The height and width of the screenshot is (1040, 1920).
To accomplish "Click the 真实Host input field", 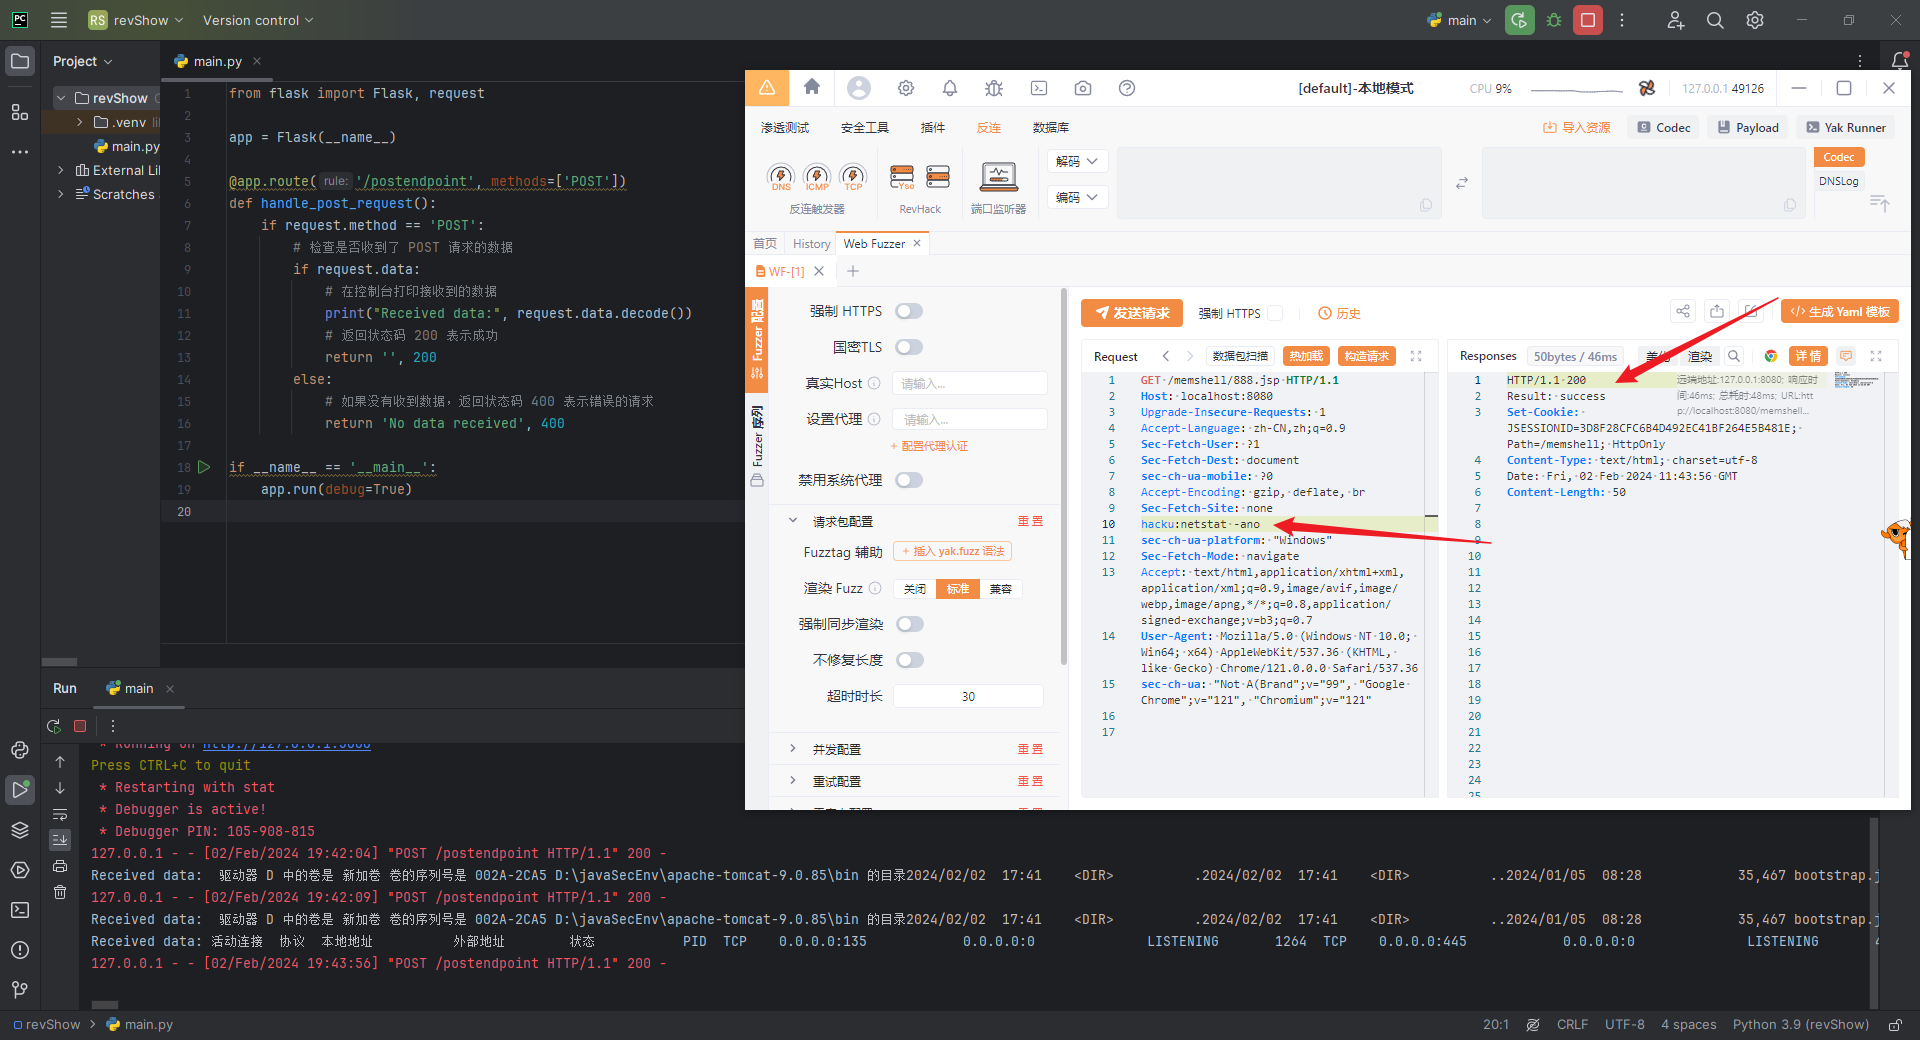I will click(x=970, y=383).
